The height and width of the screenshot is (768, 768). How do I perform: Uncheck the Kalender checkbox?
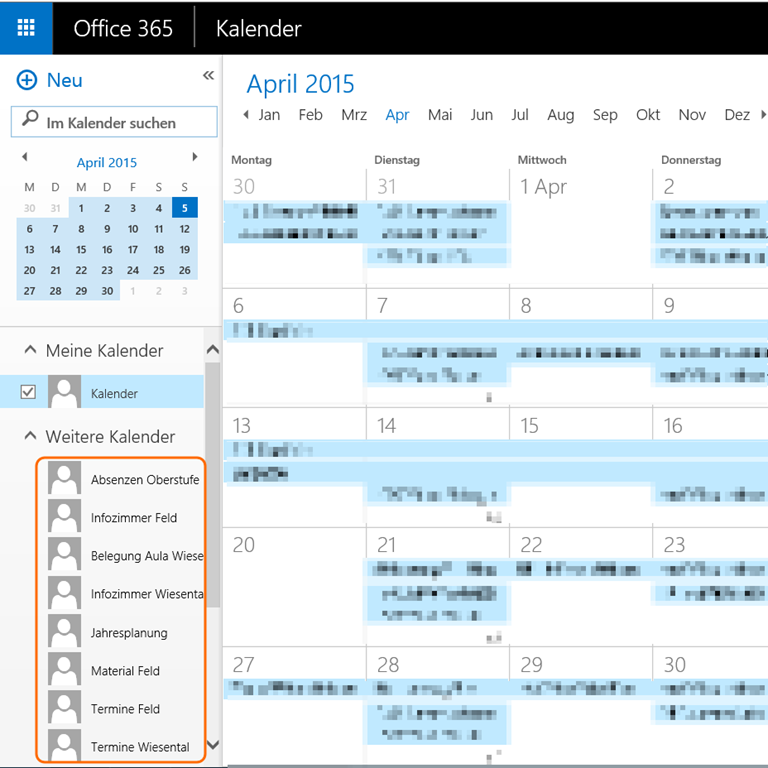tap(28, 393)
